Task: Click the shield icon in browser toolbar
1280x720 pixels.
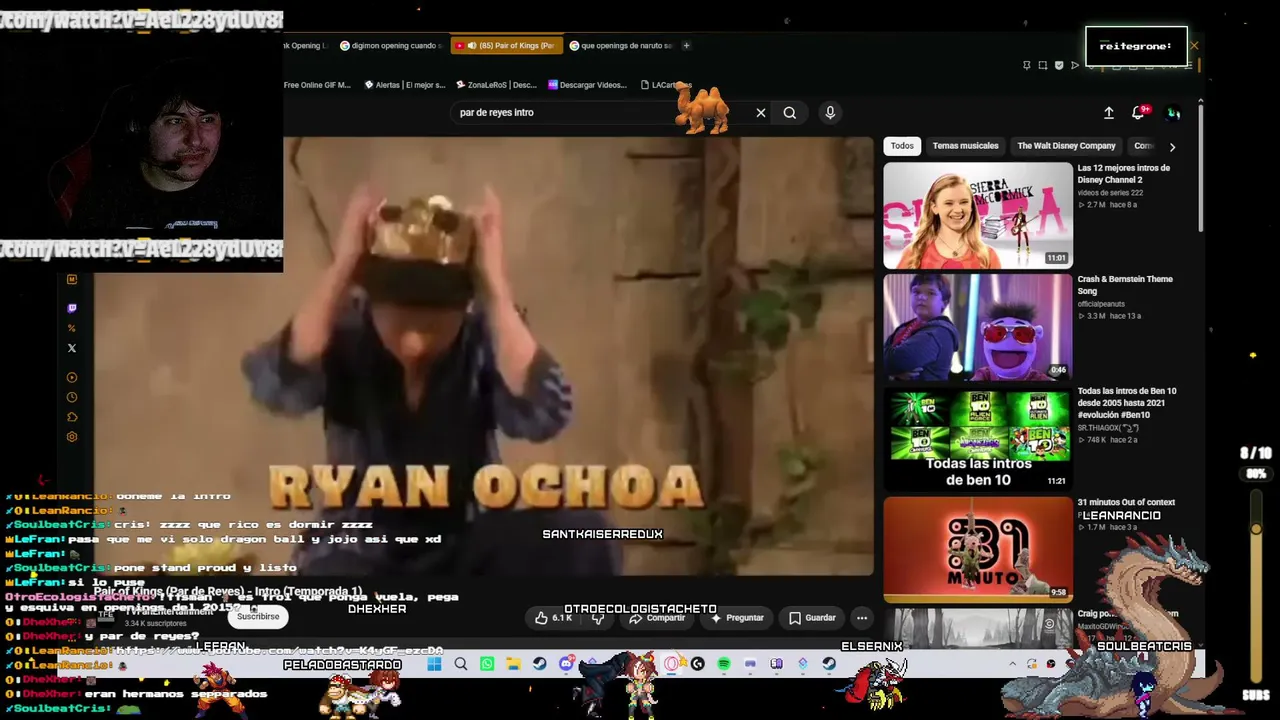Action: [1059, 66]
